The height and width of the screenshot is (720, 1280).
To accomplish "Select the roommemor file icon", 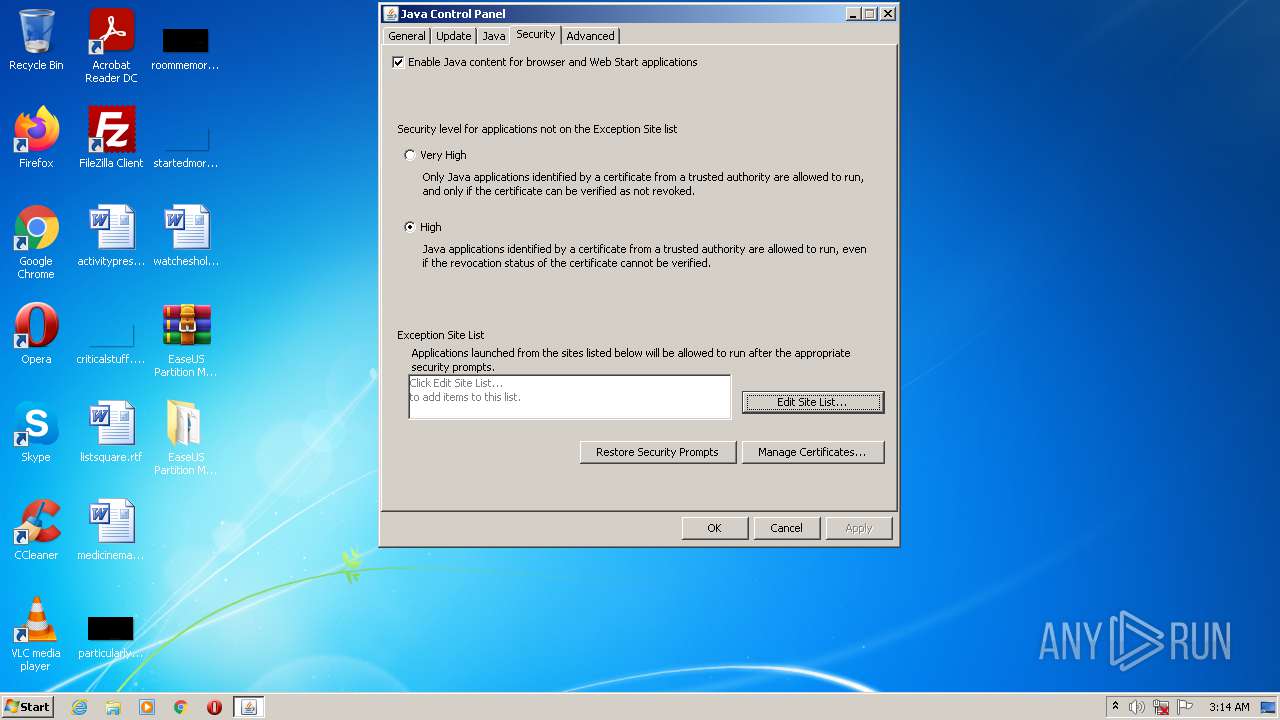I will (x=186, y=49).
